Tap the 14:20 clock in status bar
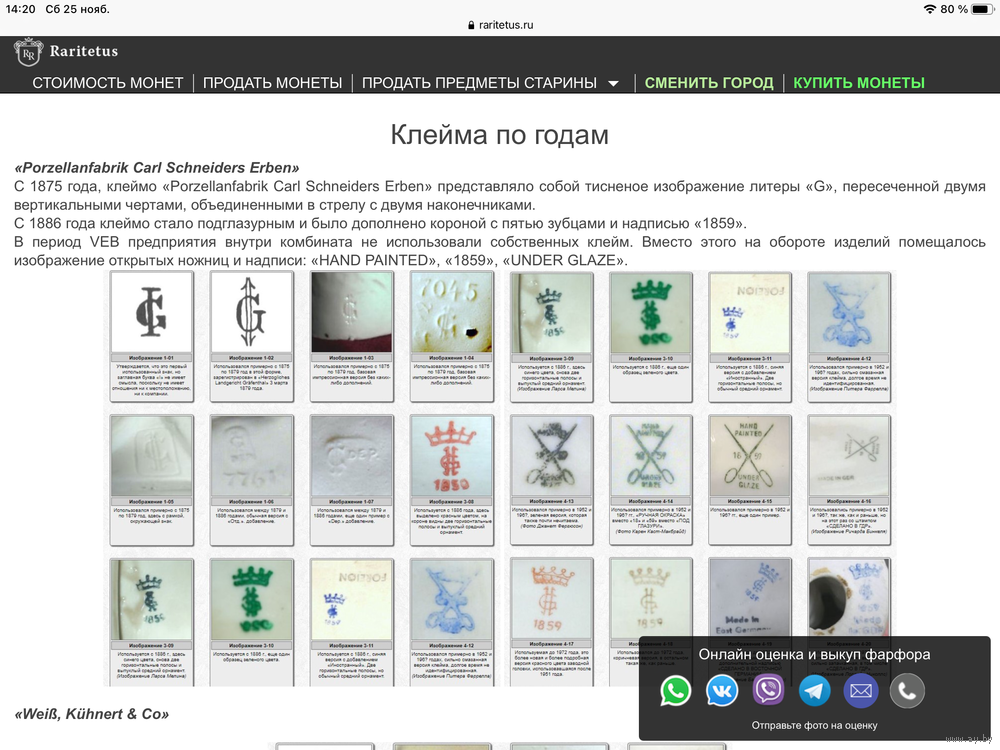 [x=20, y=9]
